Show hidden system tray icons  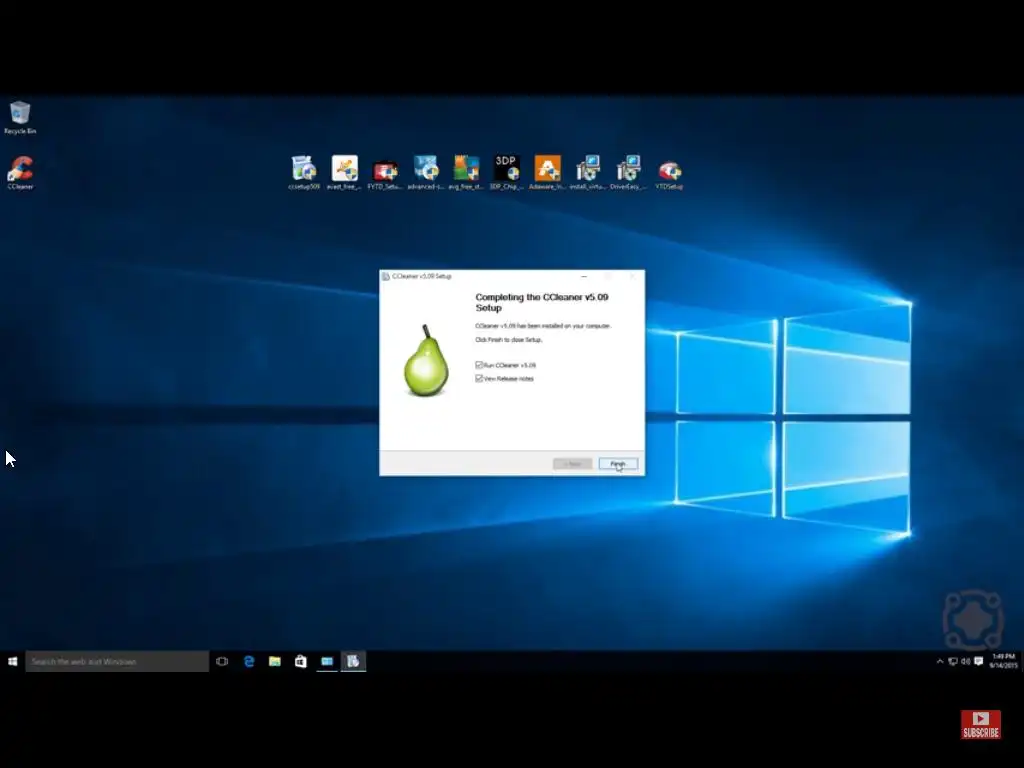click(x=940, y=662)
